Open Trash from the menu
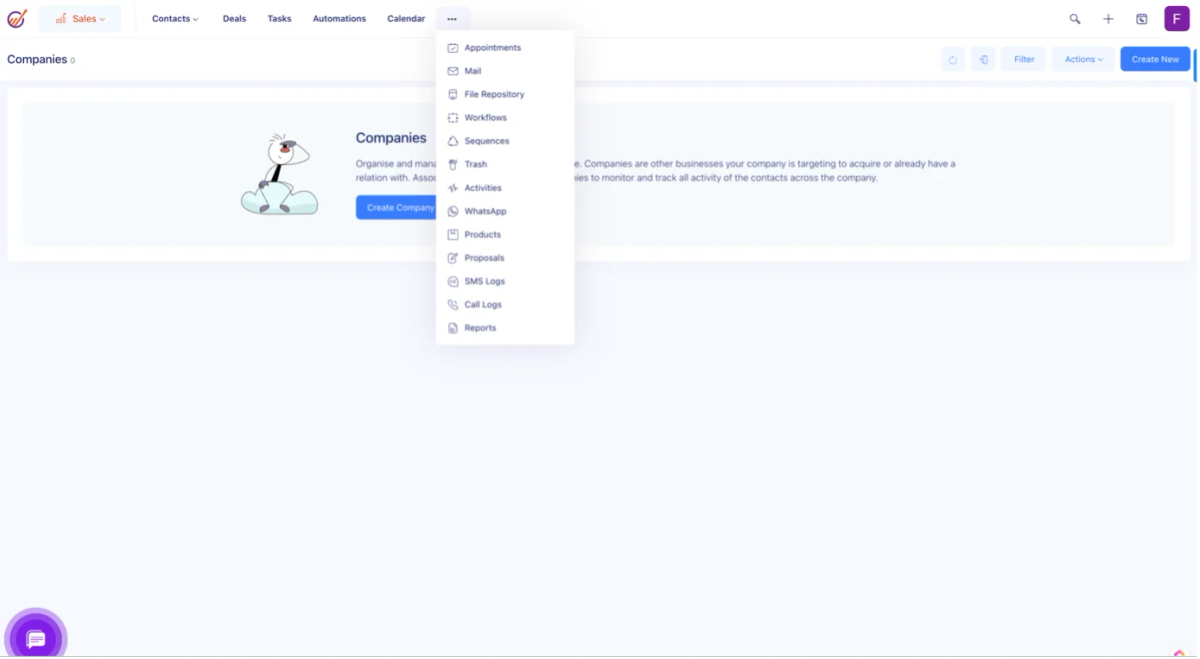The image size is (1200, 659). [505, 164]
